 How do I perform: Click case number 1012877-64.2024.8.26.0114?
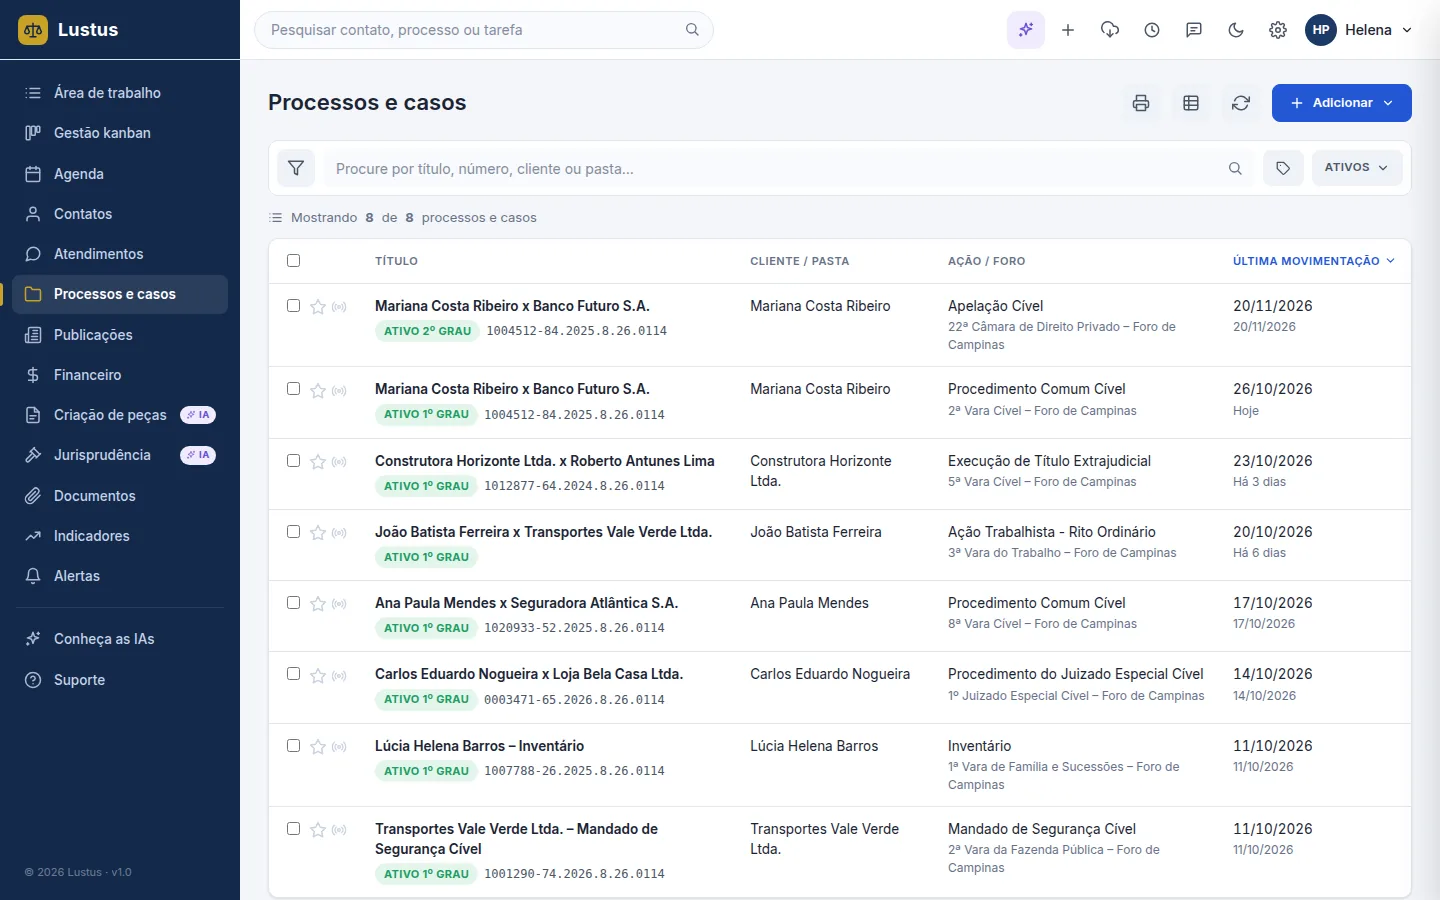coord(574,486)
